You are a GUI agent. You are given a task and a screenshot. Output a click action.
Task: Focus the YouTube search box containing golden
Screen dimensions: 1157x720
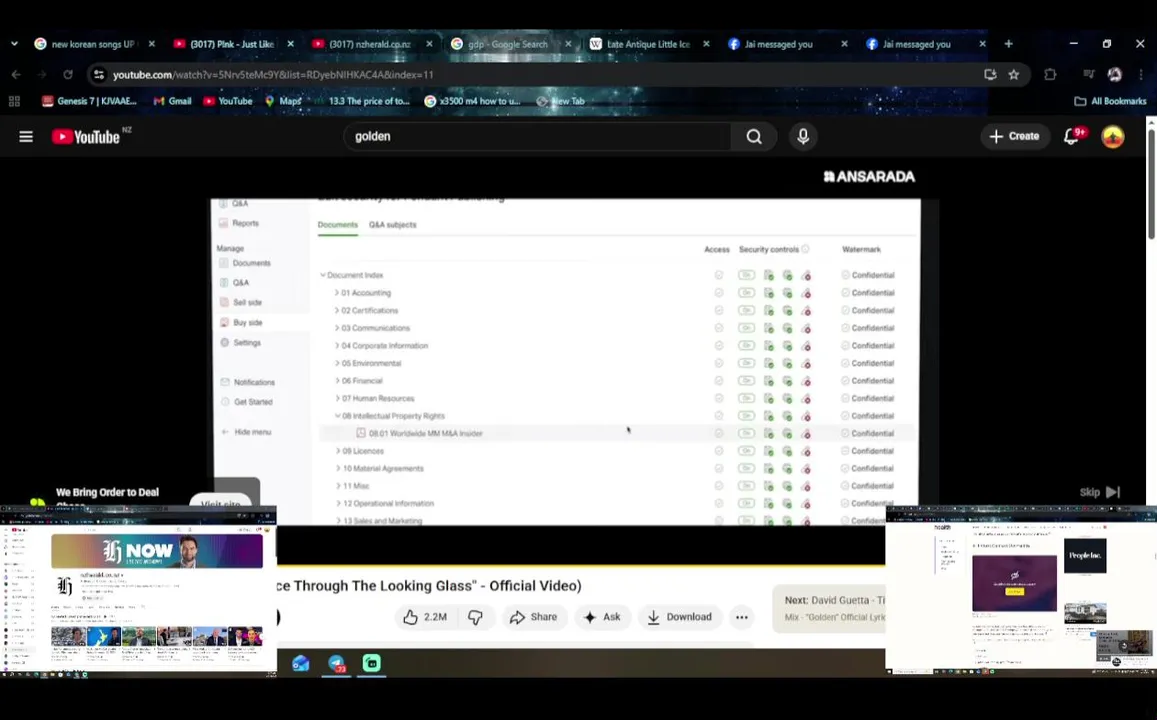pos(537,136)
